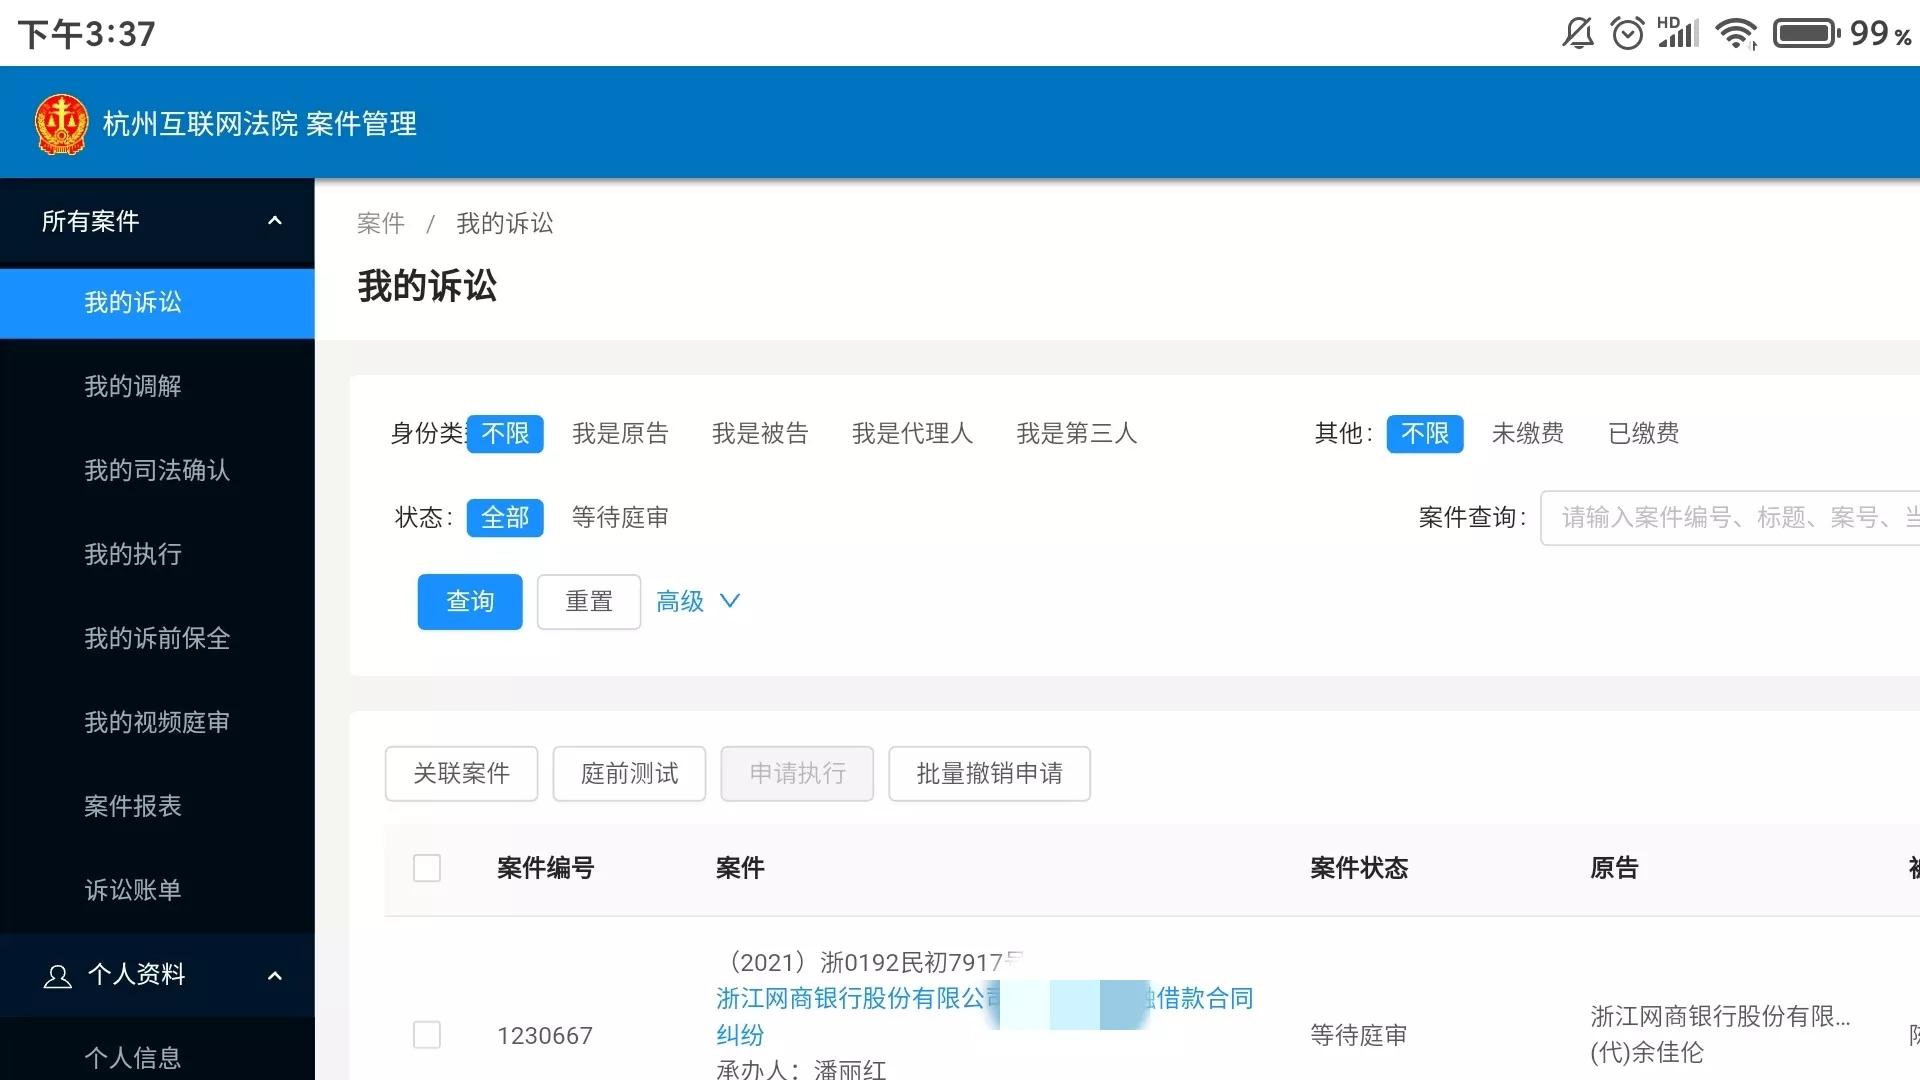Tap the muted notification bell icon
Viewport: 1920px width, 1080px height.
[1577, 34]
